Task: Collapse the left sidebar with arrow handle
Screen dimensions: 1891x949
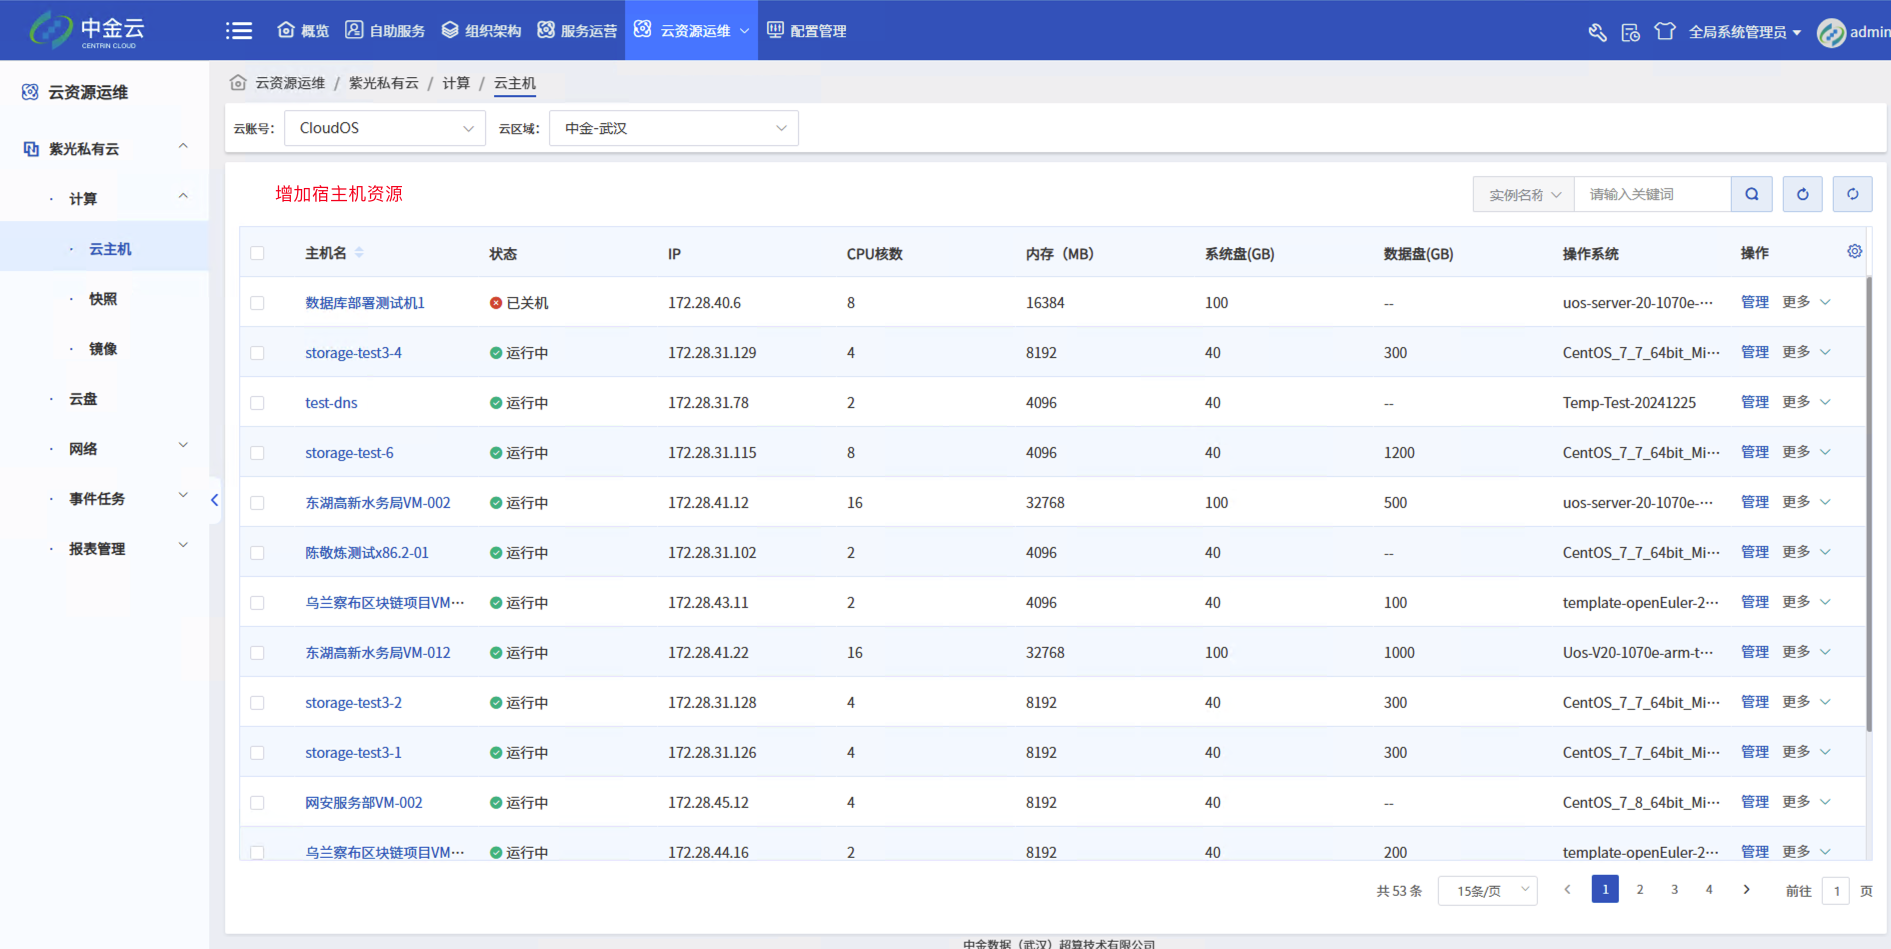Action: pyautogui.click(x=214, y=500)
